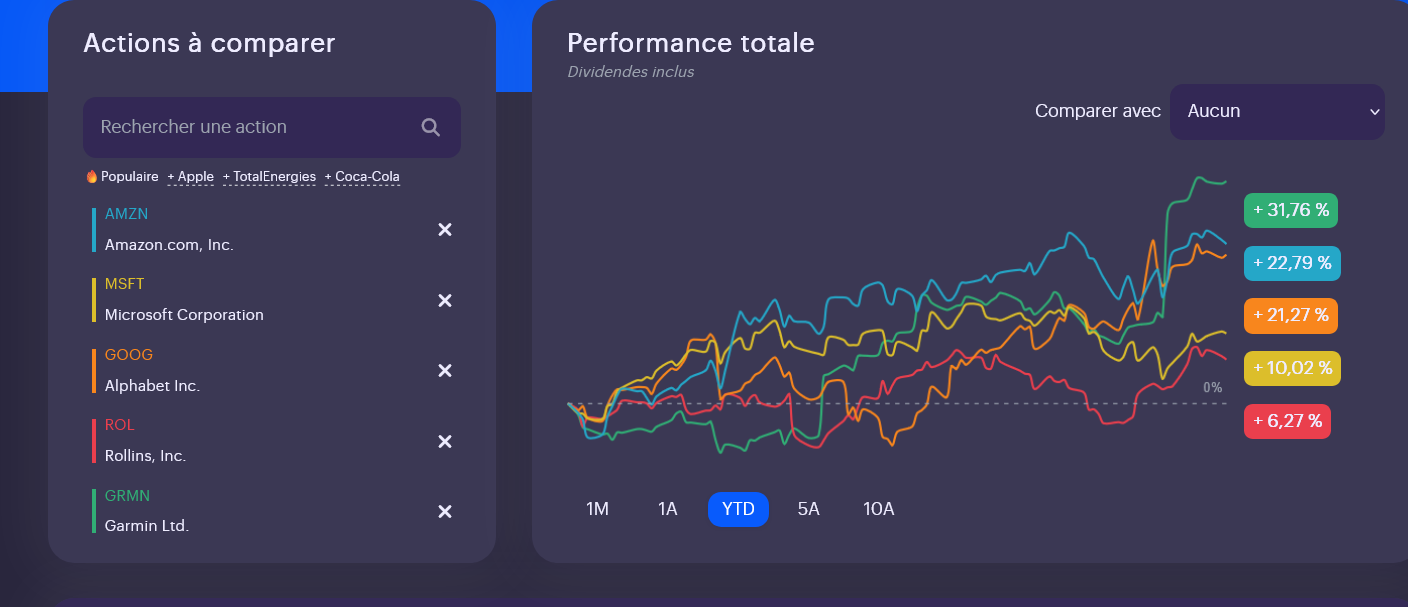Add TotalEnergies suggestion link

point(270,177)
